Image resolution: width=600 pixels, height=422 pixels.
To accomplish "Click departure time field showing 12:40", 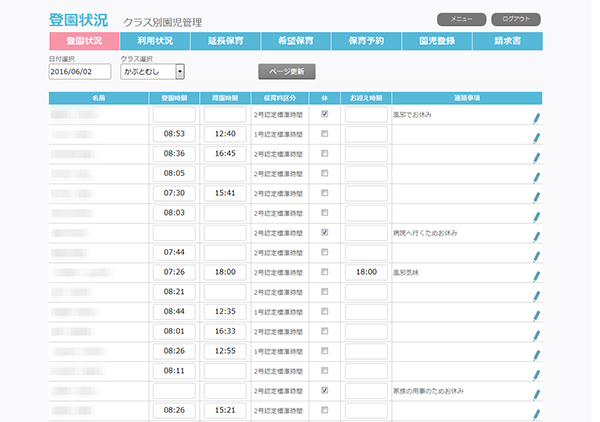I will [x=225, y=134].
